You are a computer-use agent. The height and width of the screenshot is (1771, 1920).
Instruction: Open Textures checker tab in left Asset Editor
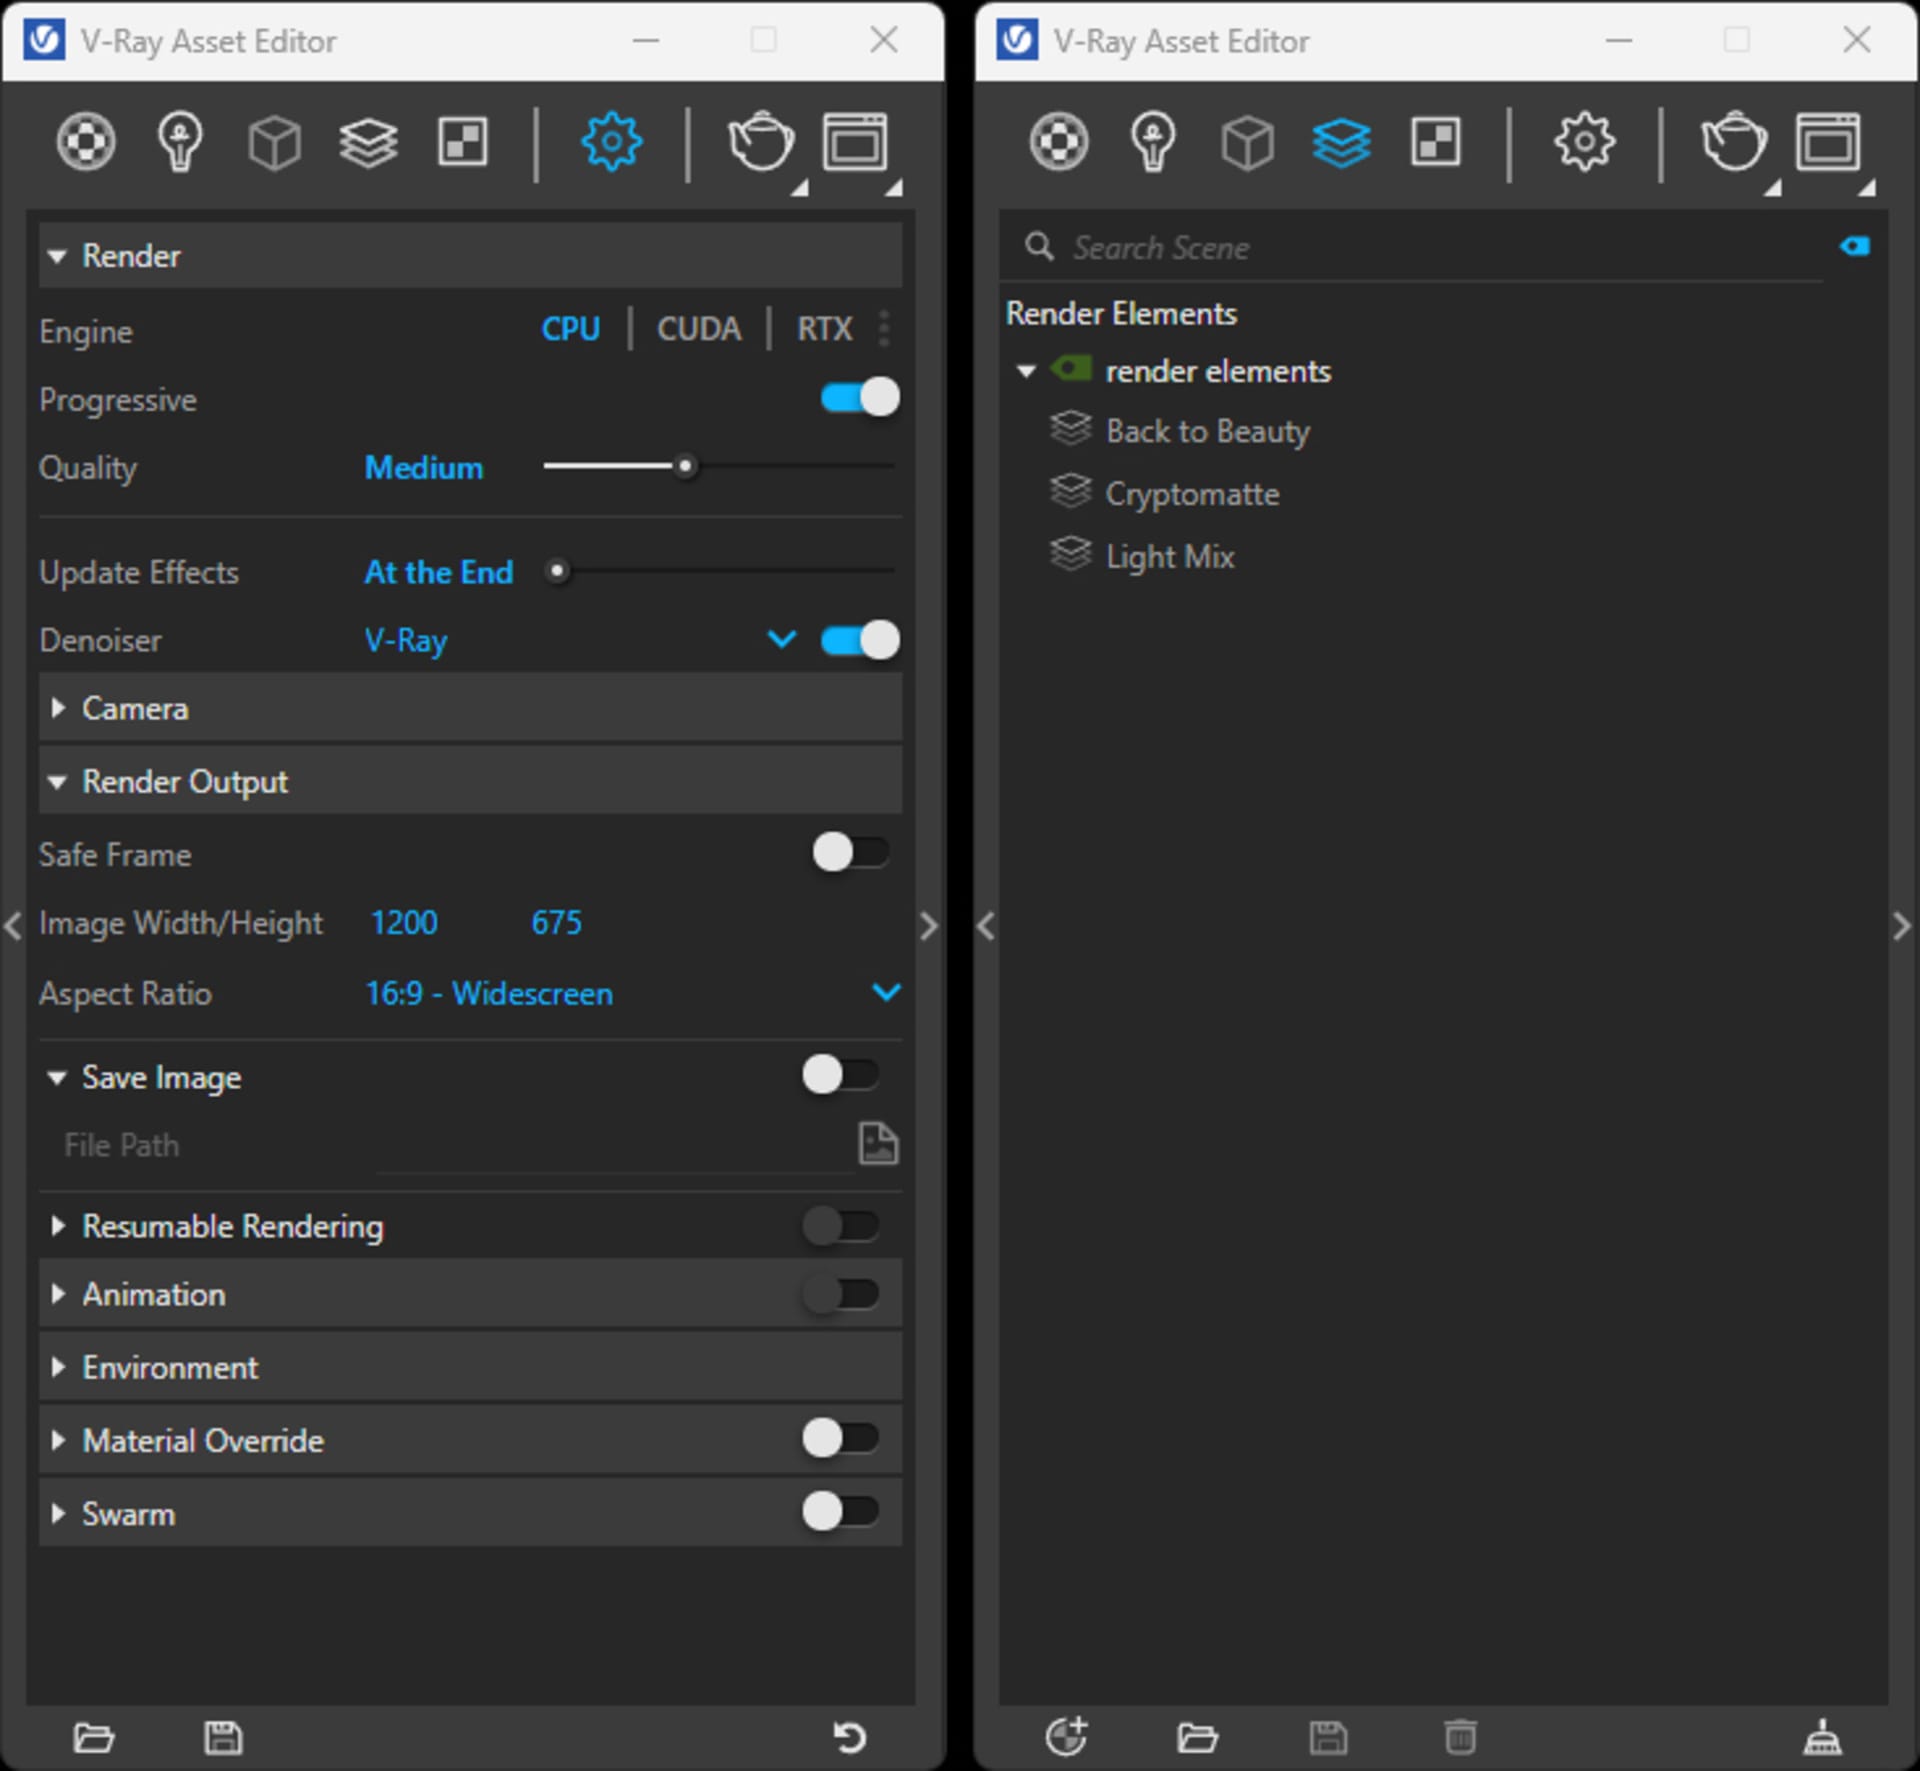tap(463, 141)
